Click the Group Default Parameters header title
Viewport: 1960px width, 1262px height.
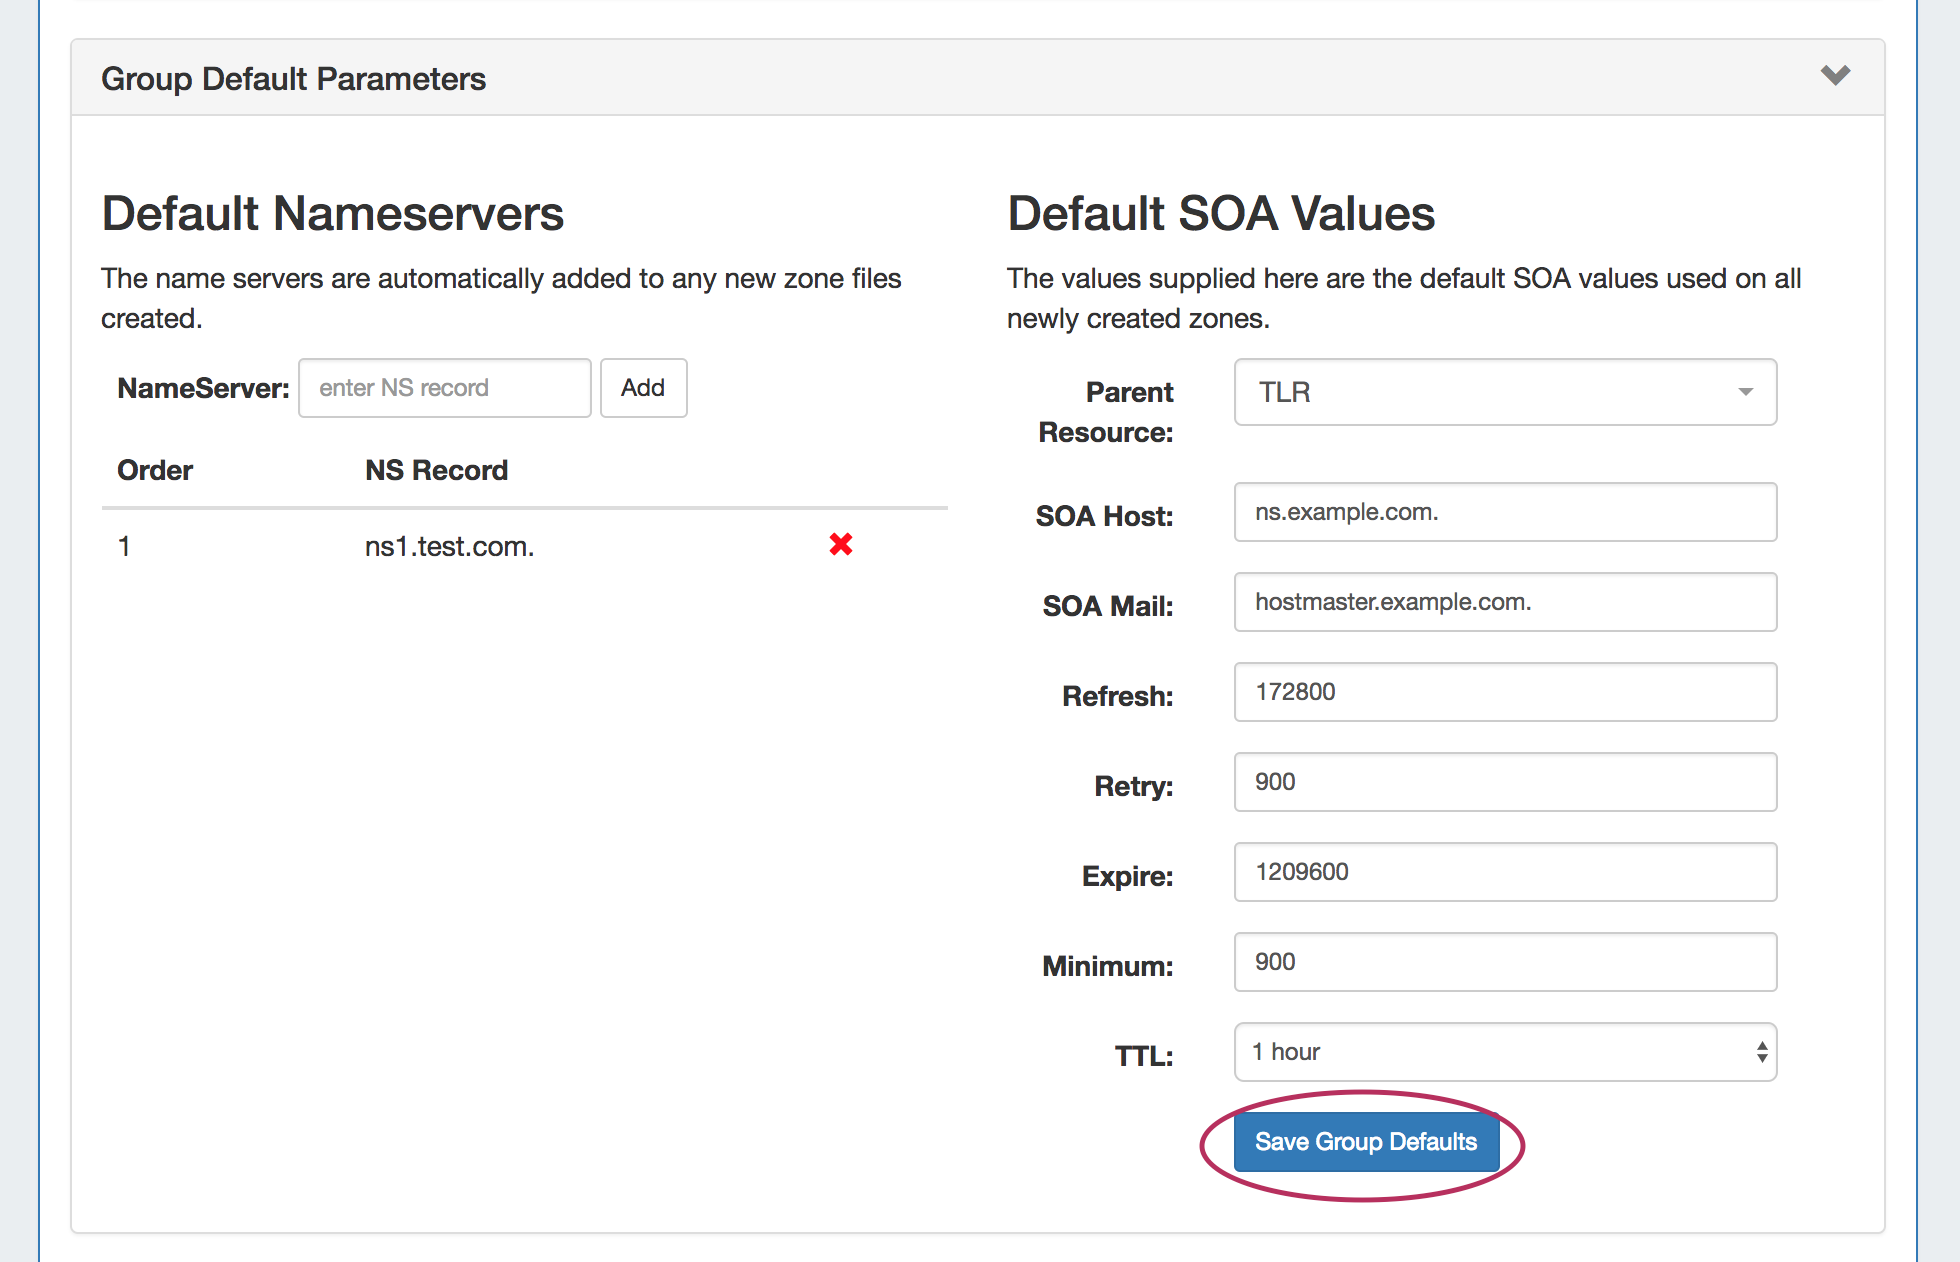(293, 79)
